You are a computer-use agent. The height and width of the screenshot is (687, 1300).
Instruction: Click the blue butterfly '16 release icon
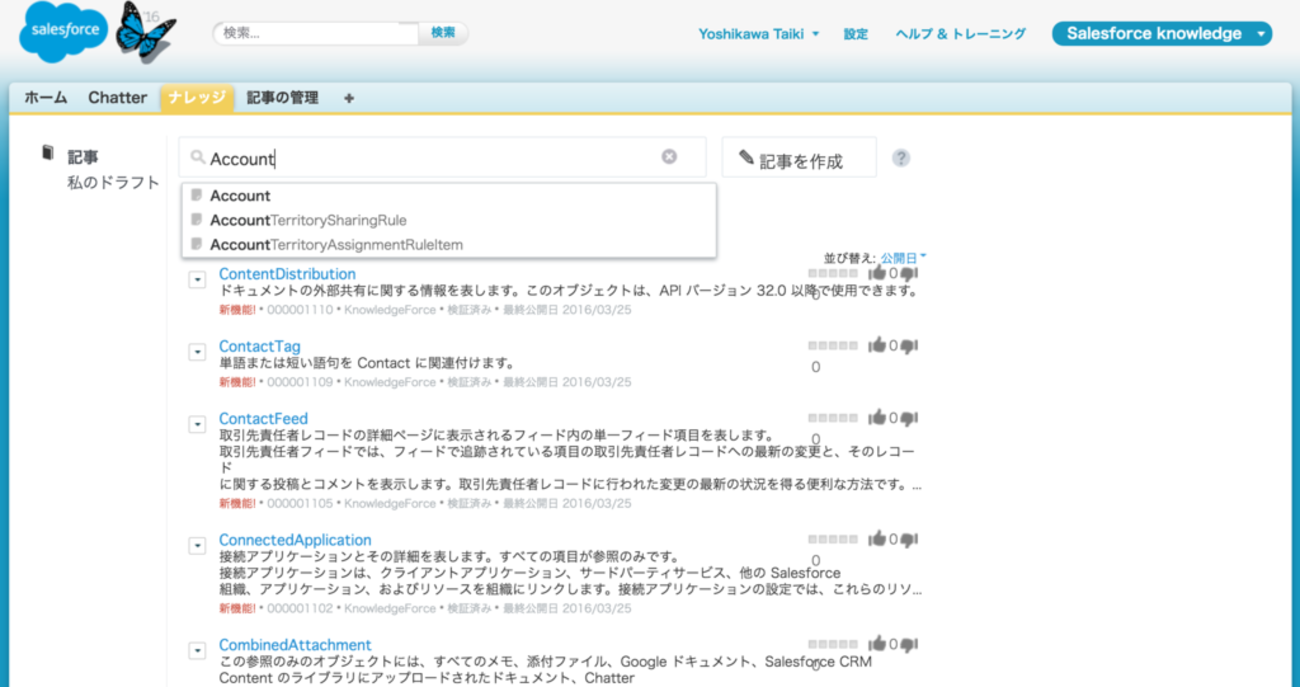click(x=146, y=32)
